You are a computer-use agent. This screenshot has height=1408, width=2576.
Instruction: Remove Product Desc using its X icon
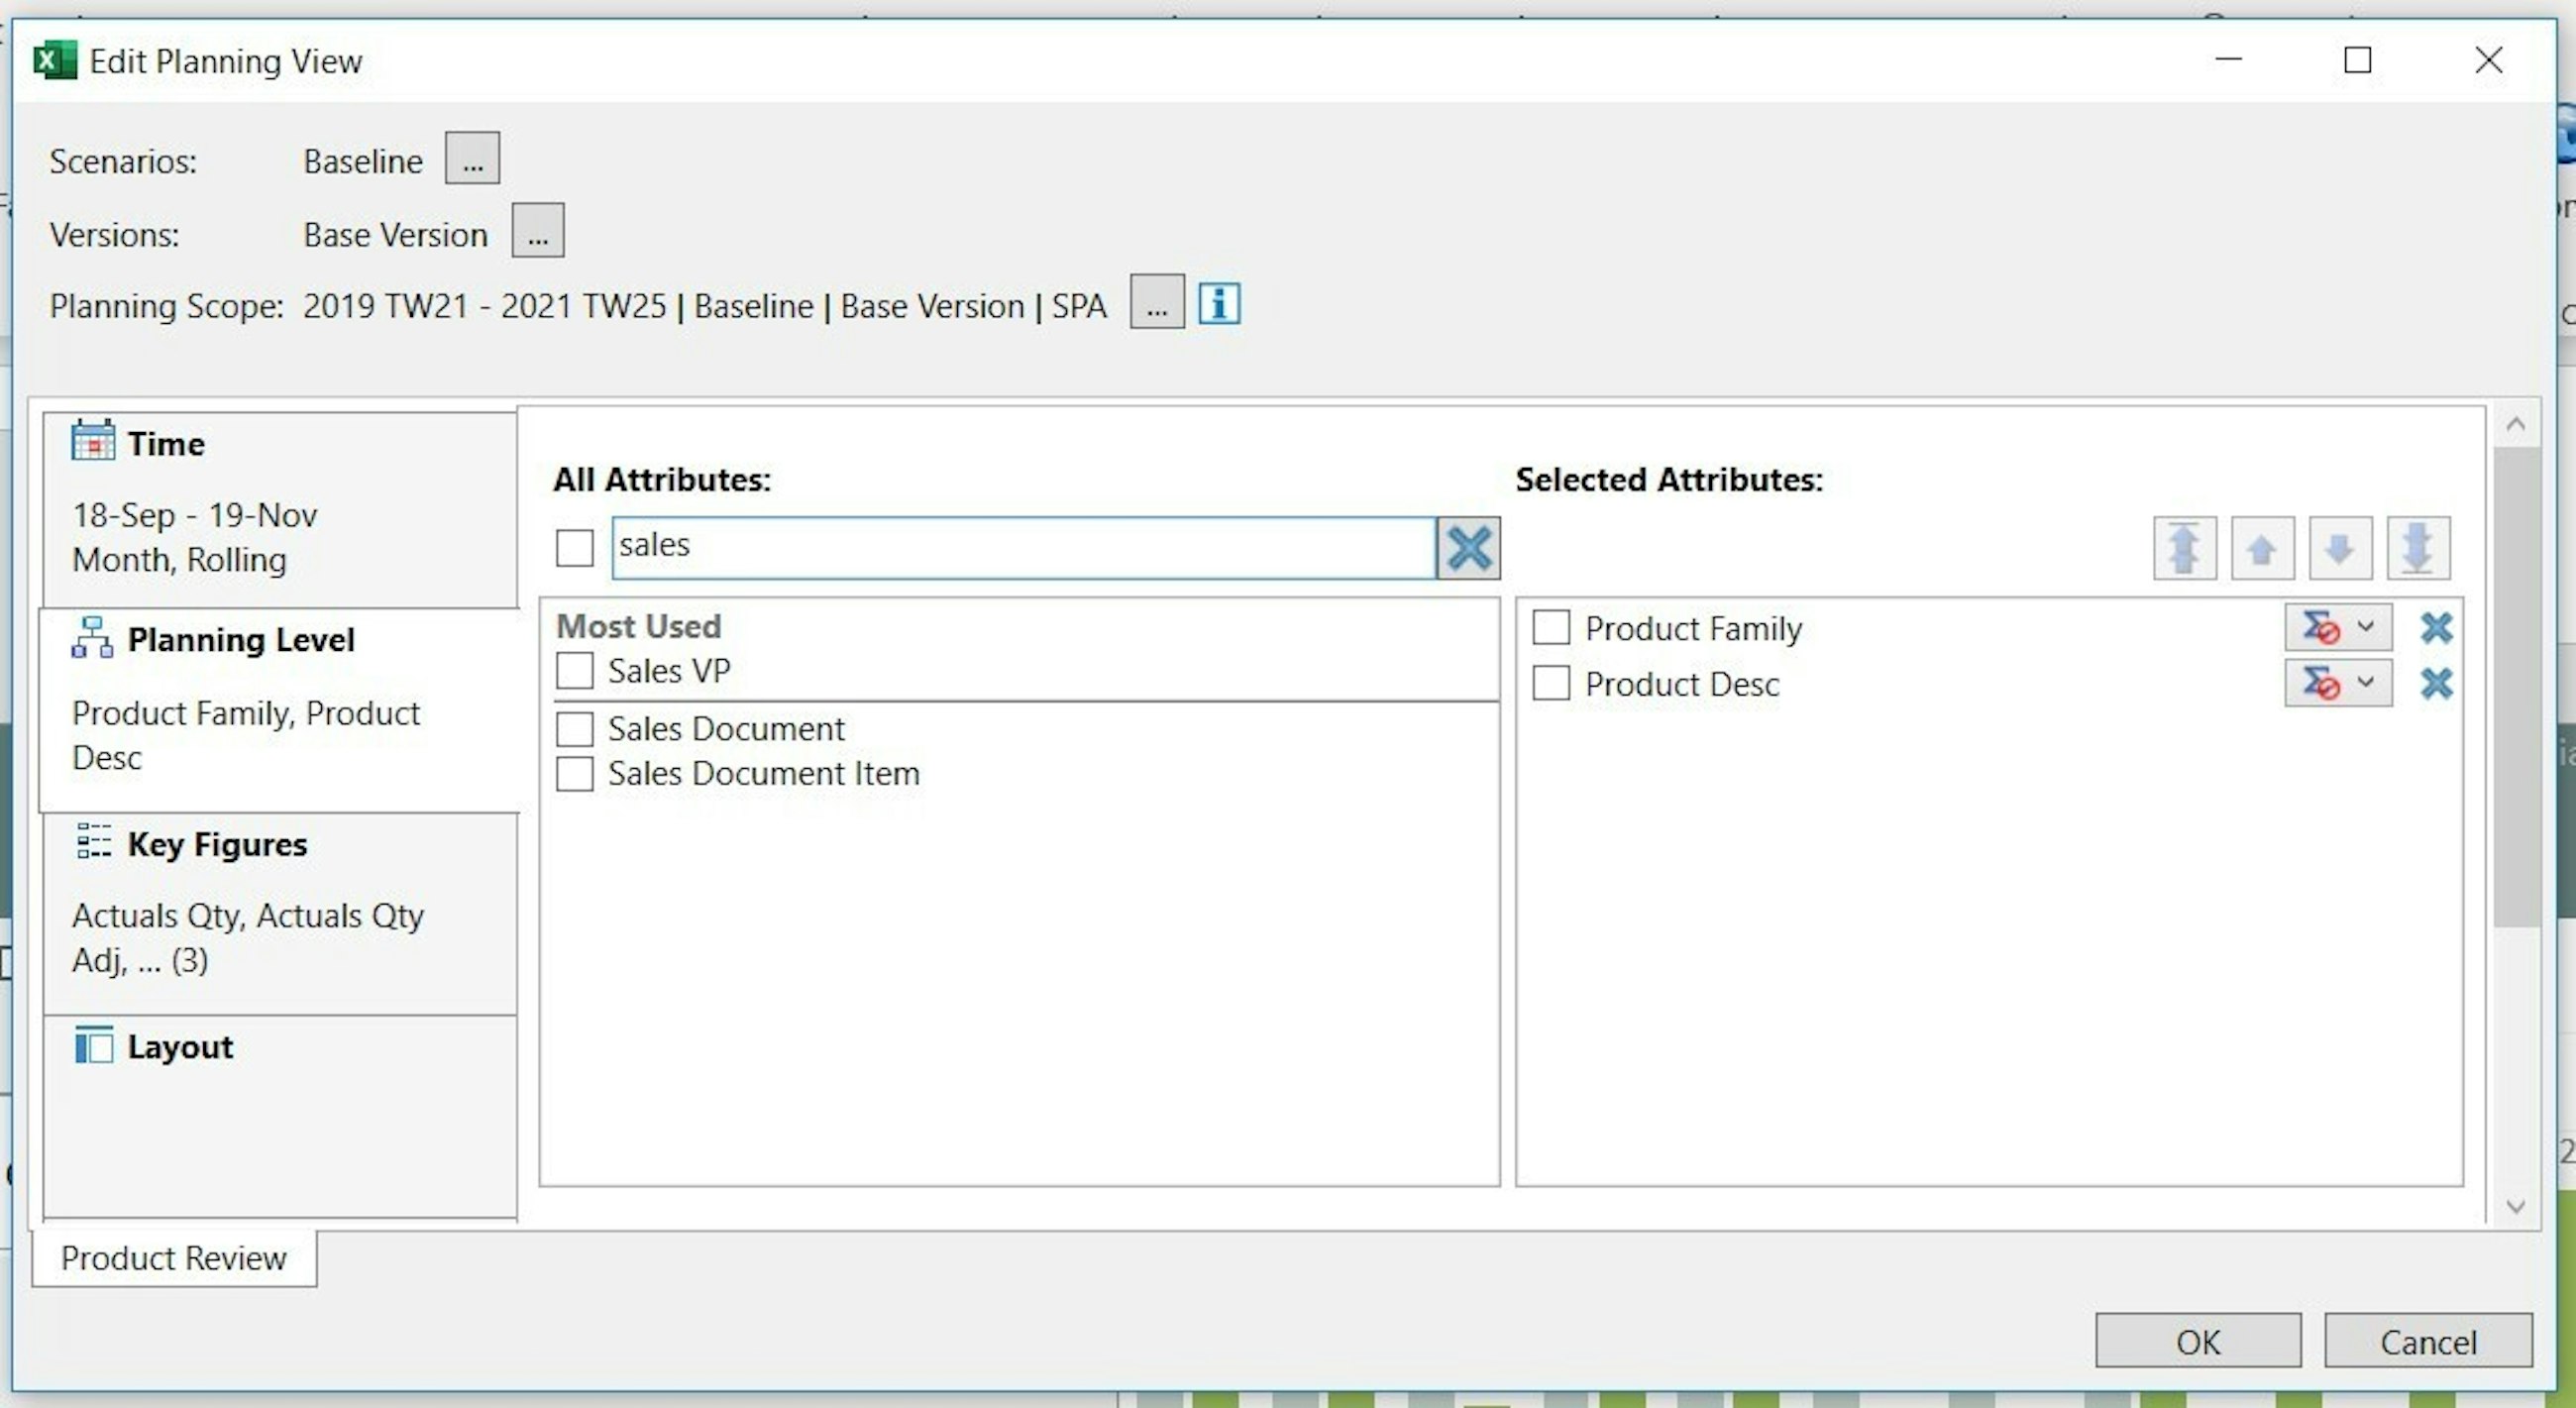pyautogui.click(x=2435, y=683)
